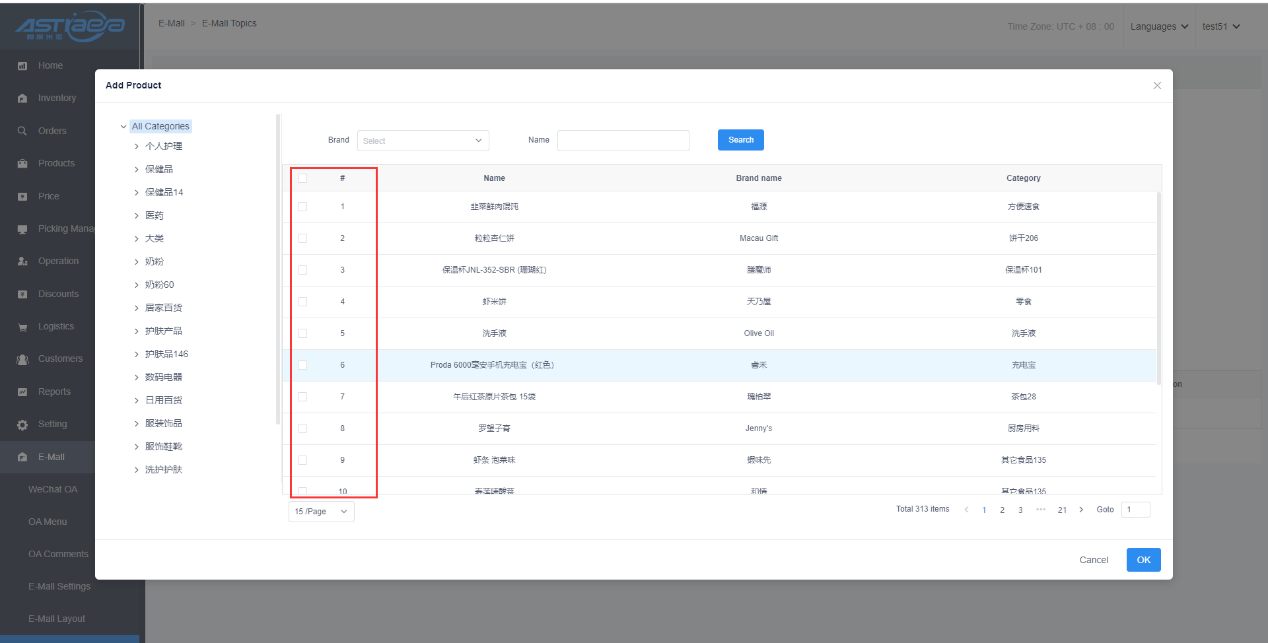1268x643 pixels.
Task: Click the product table vertical scrollbar
Action: [x=1159, y=280]
